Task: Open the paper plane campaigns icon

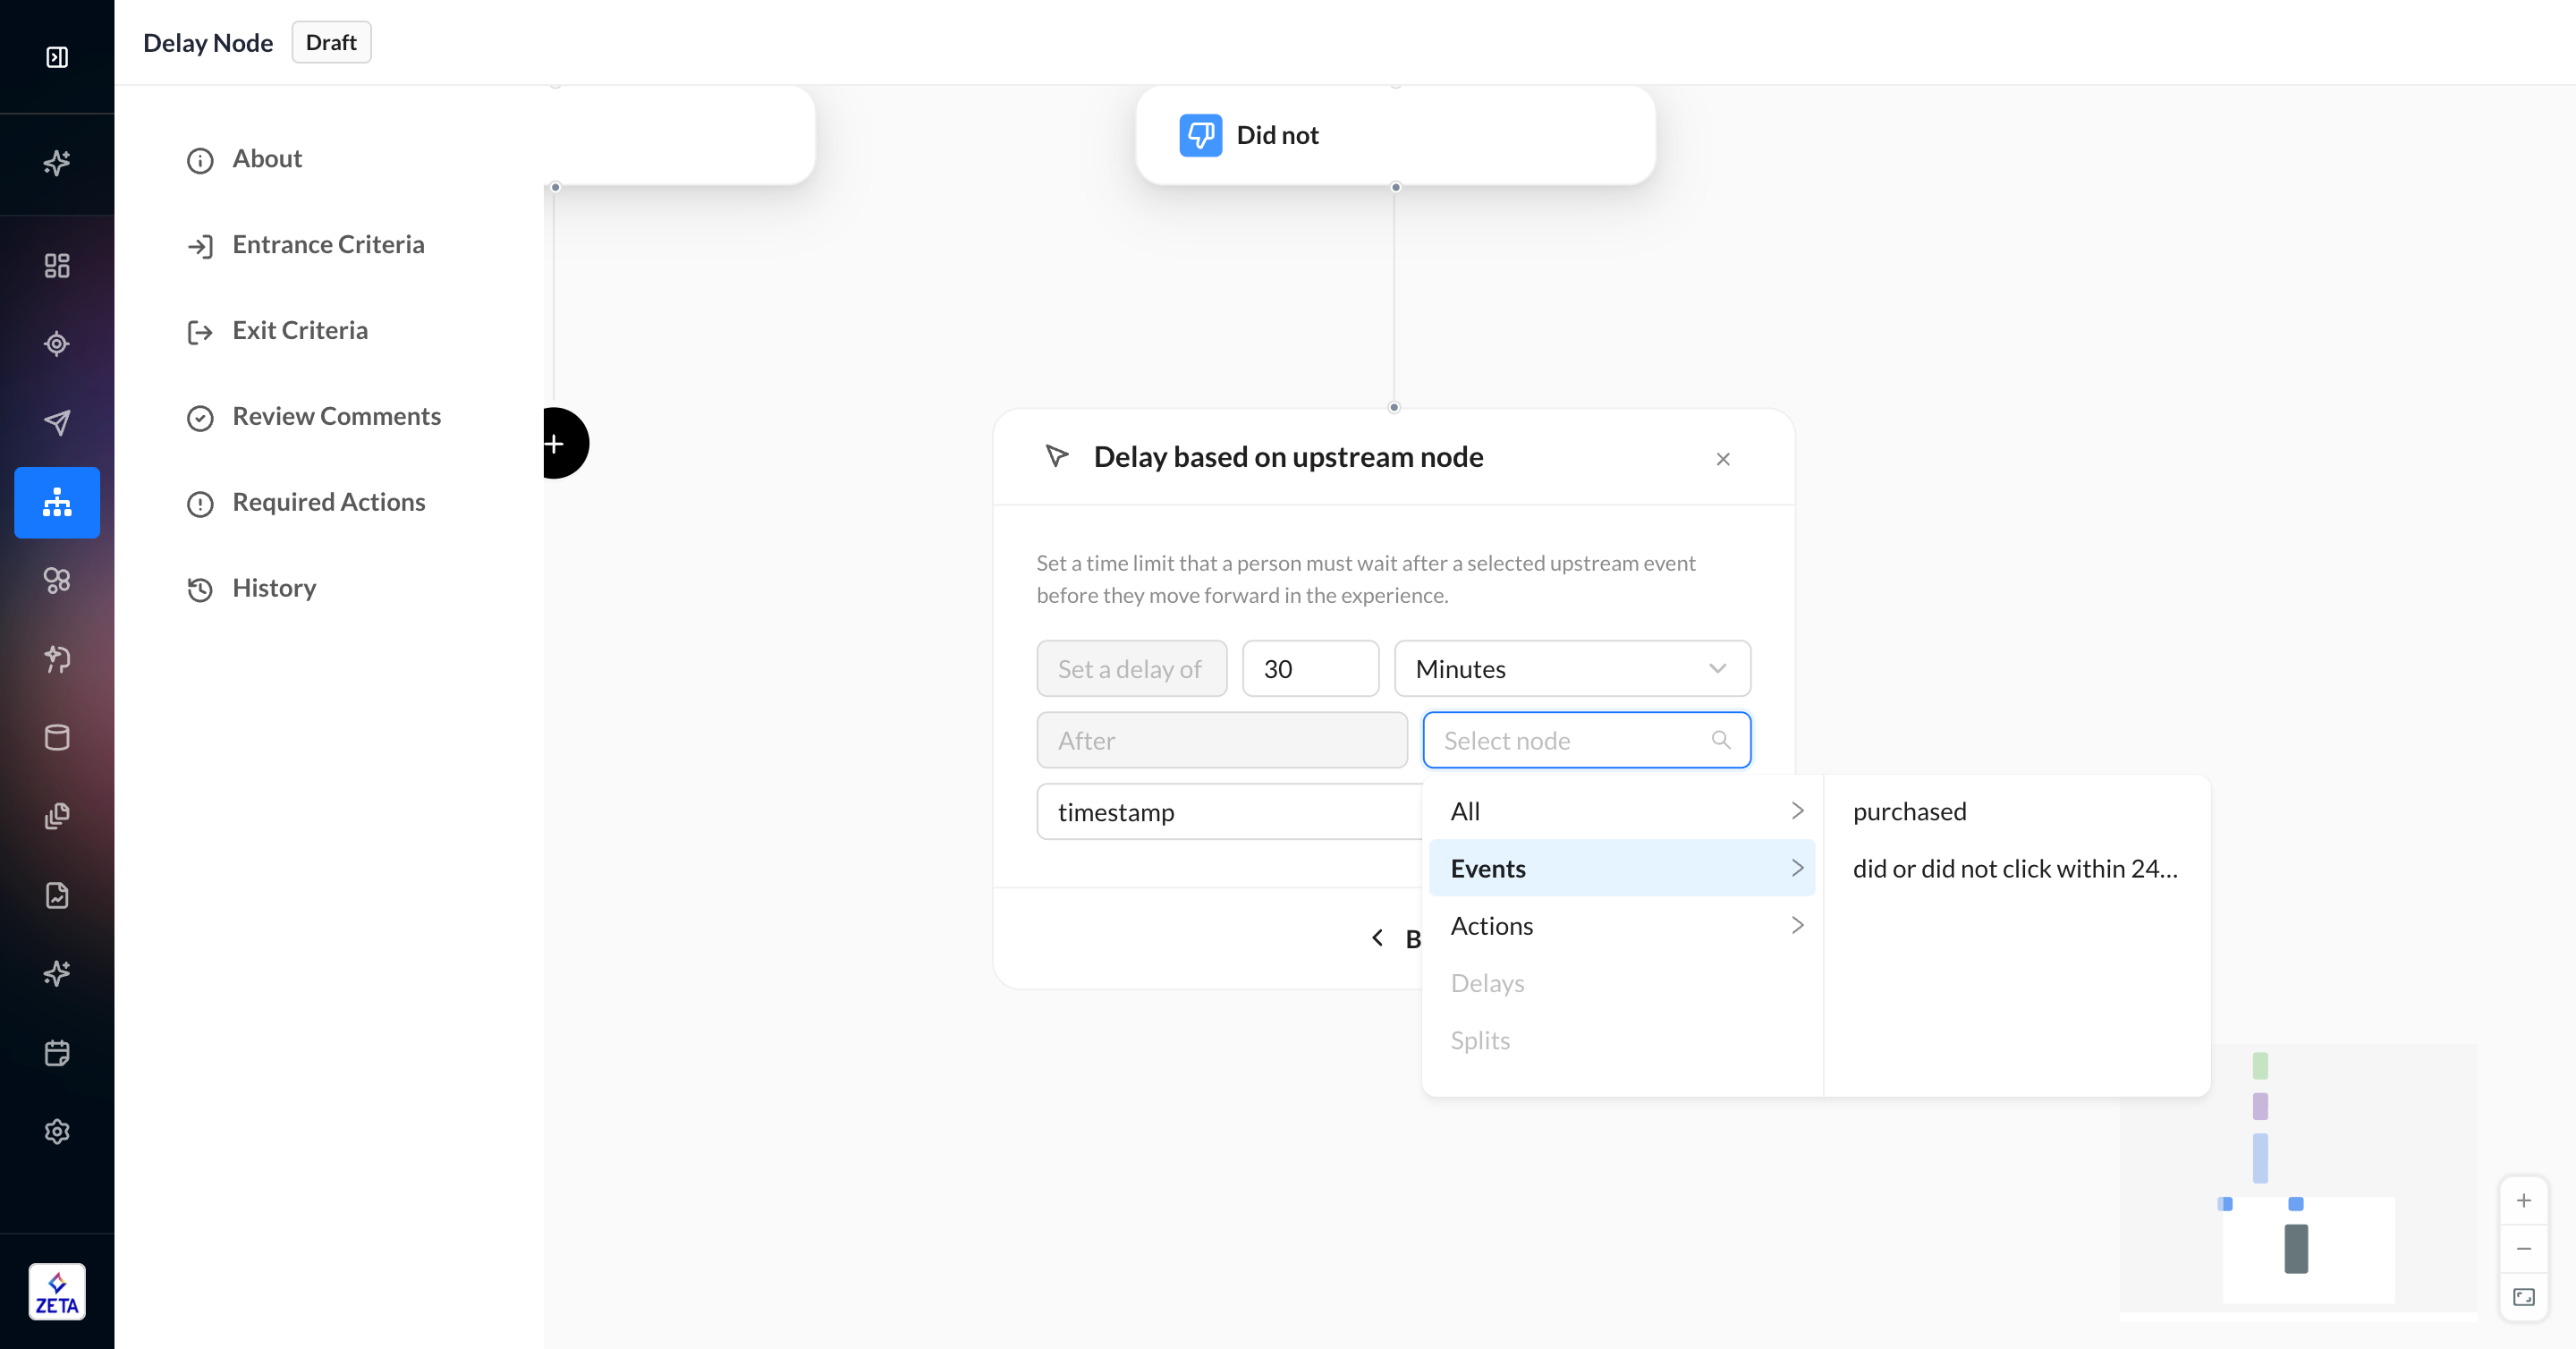Action: pyautogui.click(x=57, y=423)
